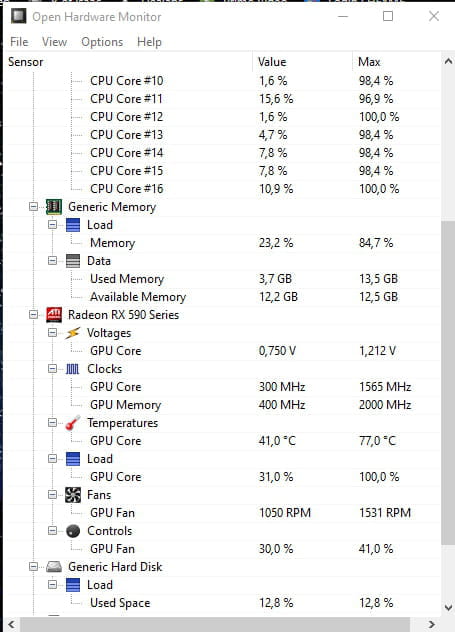Click the vertical scrollbar down arrow

[x=448, y=607]
